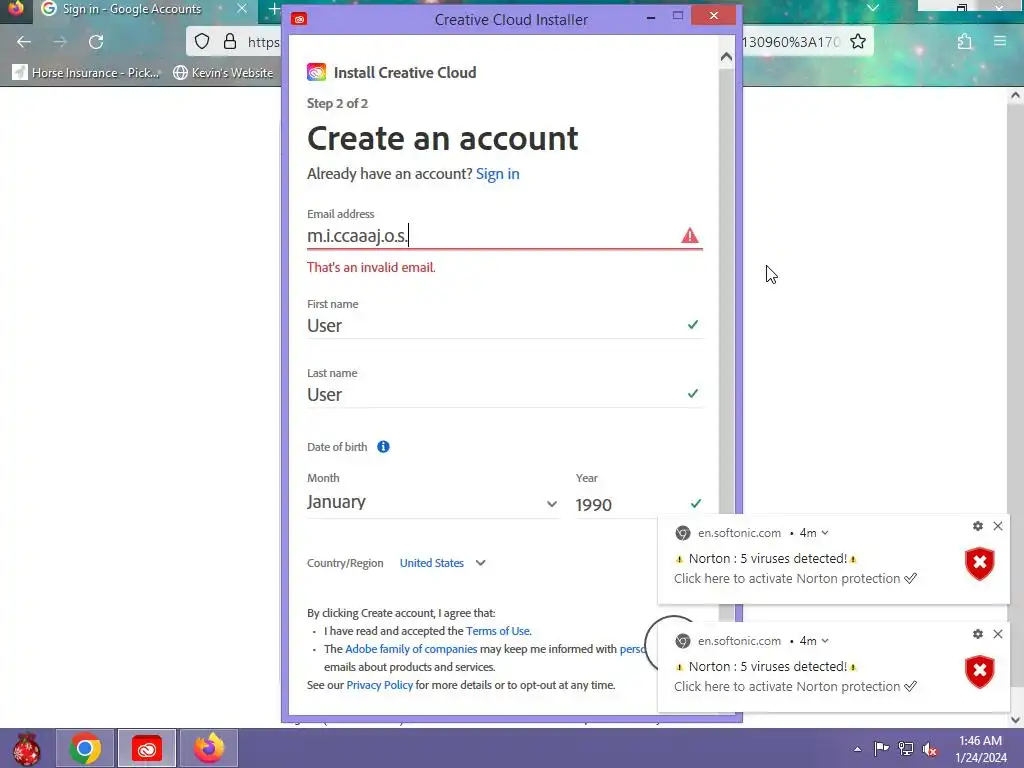The height and width of the screenshot is (768, 1024).
Task: Click the Firefox page scrollbar up arrow
Action: click(1015, 96)
